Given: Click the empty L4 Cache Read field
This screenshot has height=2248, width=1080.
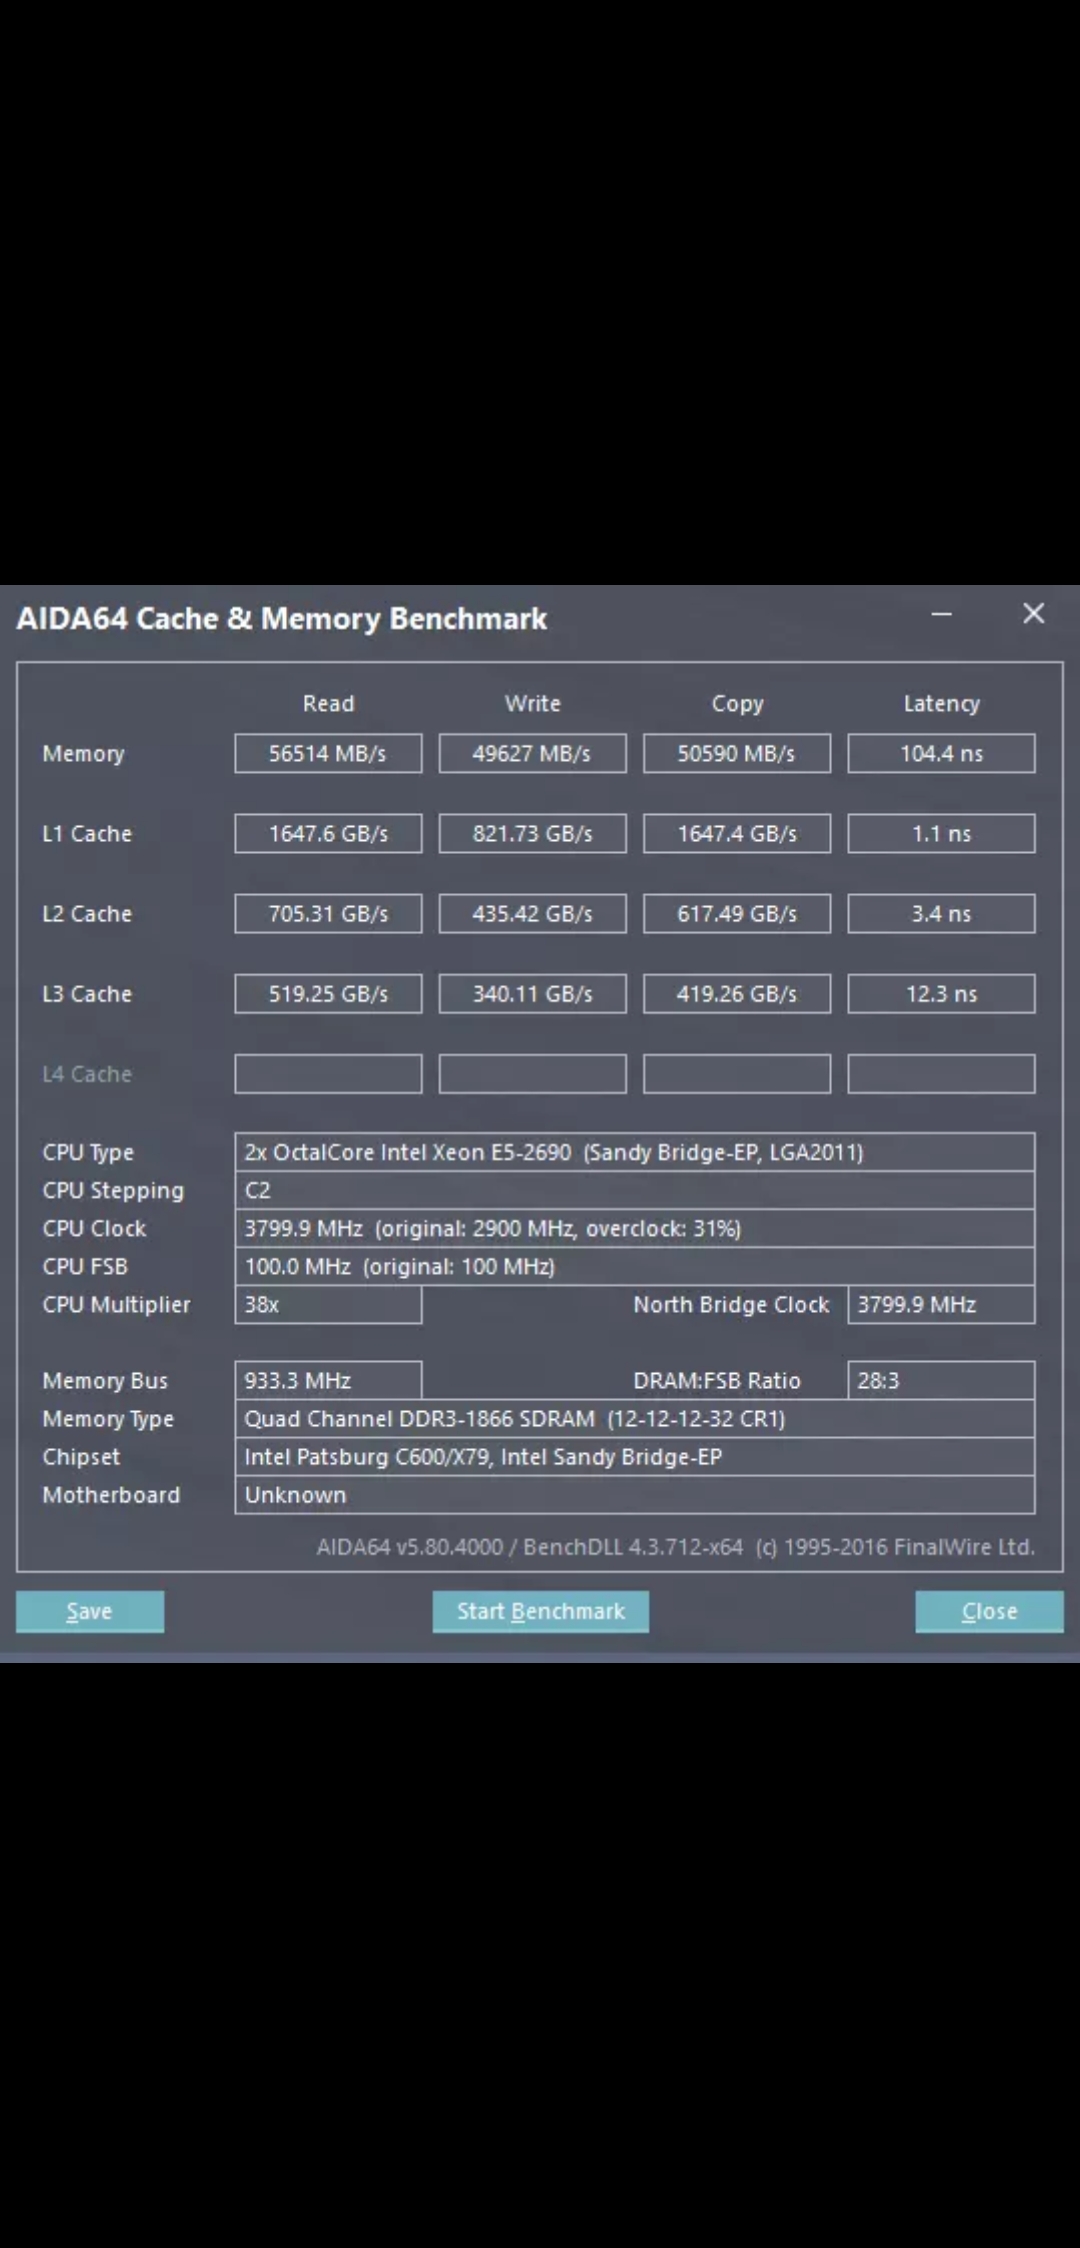Looking at the screenshot, I should coord(328,1073).
